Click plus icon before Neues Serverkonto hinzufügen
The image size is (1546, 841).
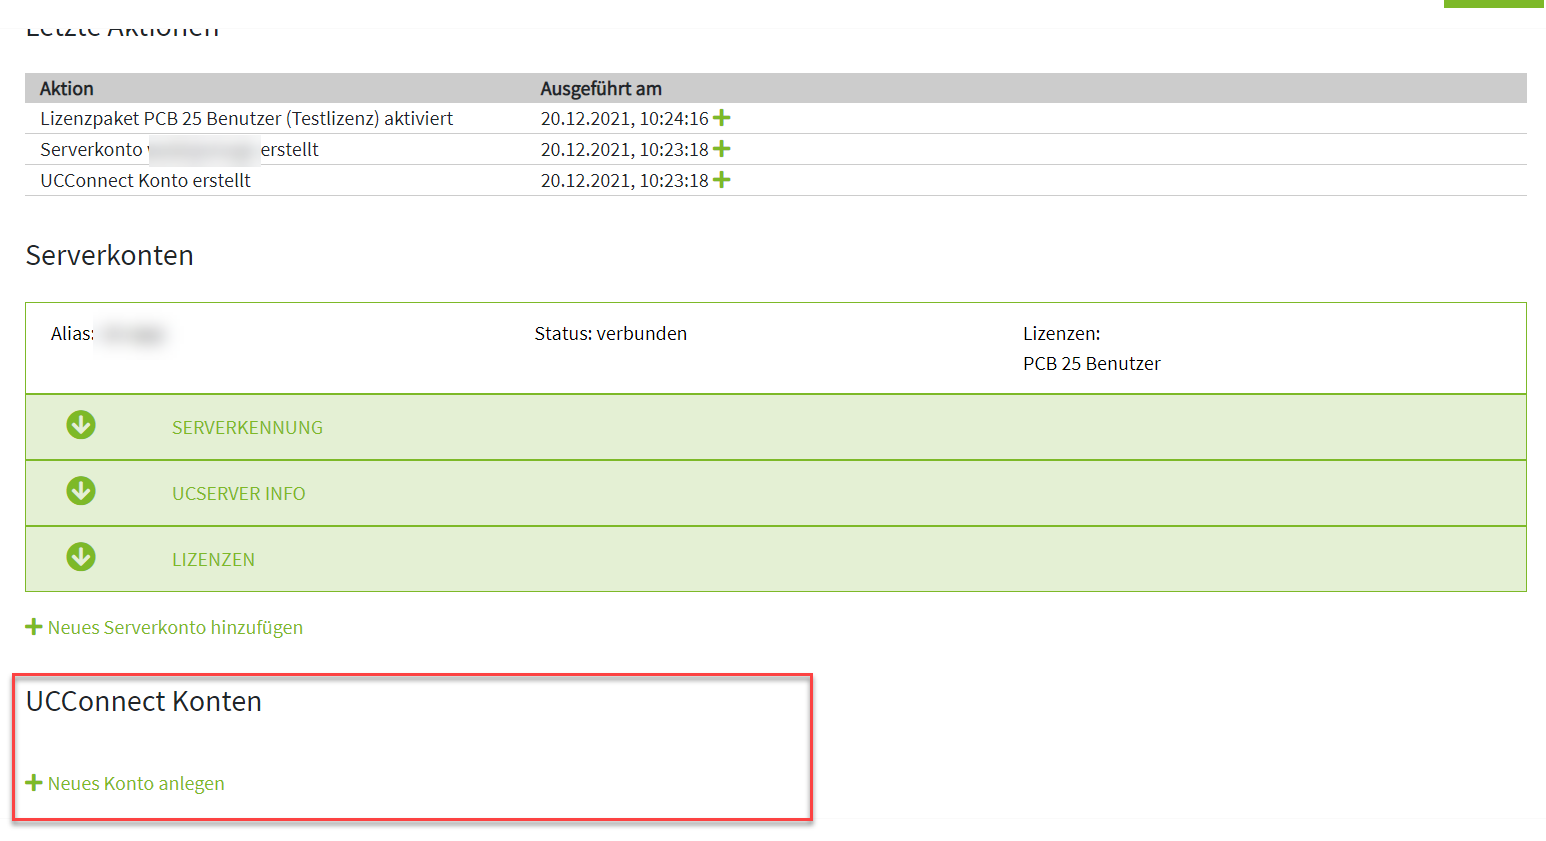pos(34,627)
